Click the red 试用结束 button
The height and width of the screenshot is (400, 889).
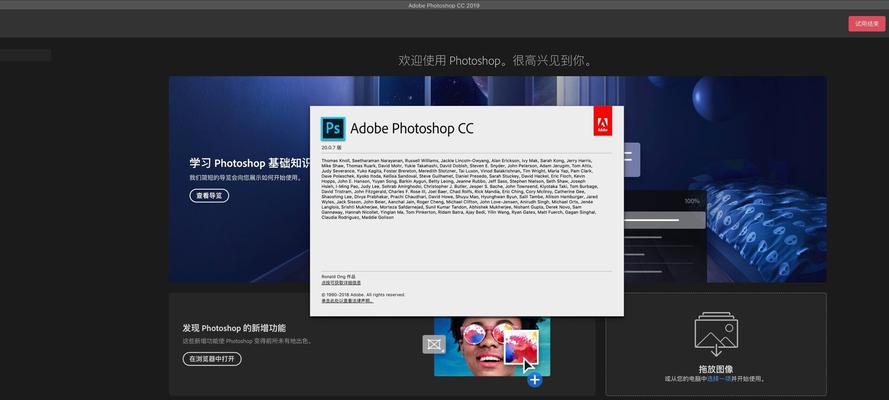click(866, 24)
